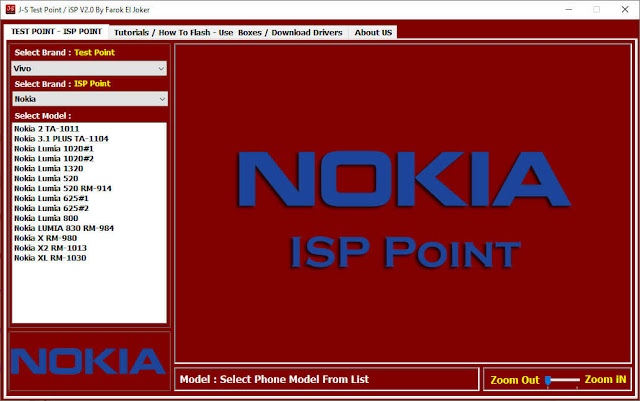
Task: Click the Zoom Out label
Action: 515,380
